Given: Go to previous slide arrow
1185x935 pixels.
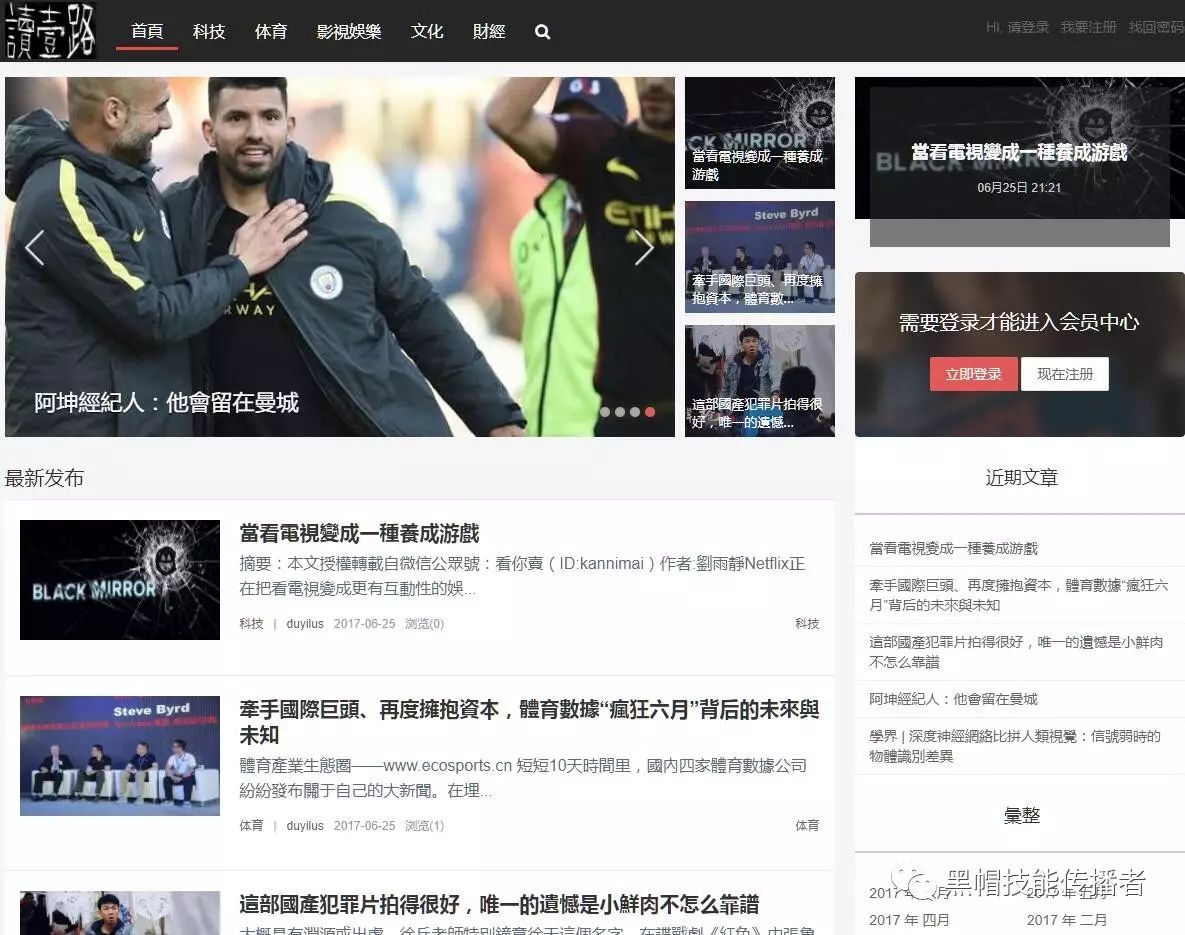Looking at the screenshot, I should (35, 248).
